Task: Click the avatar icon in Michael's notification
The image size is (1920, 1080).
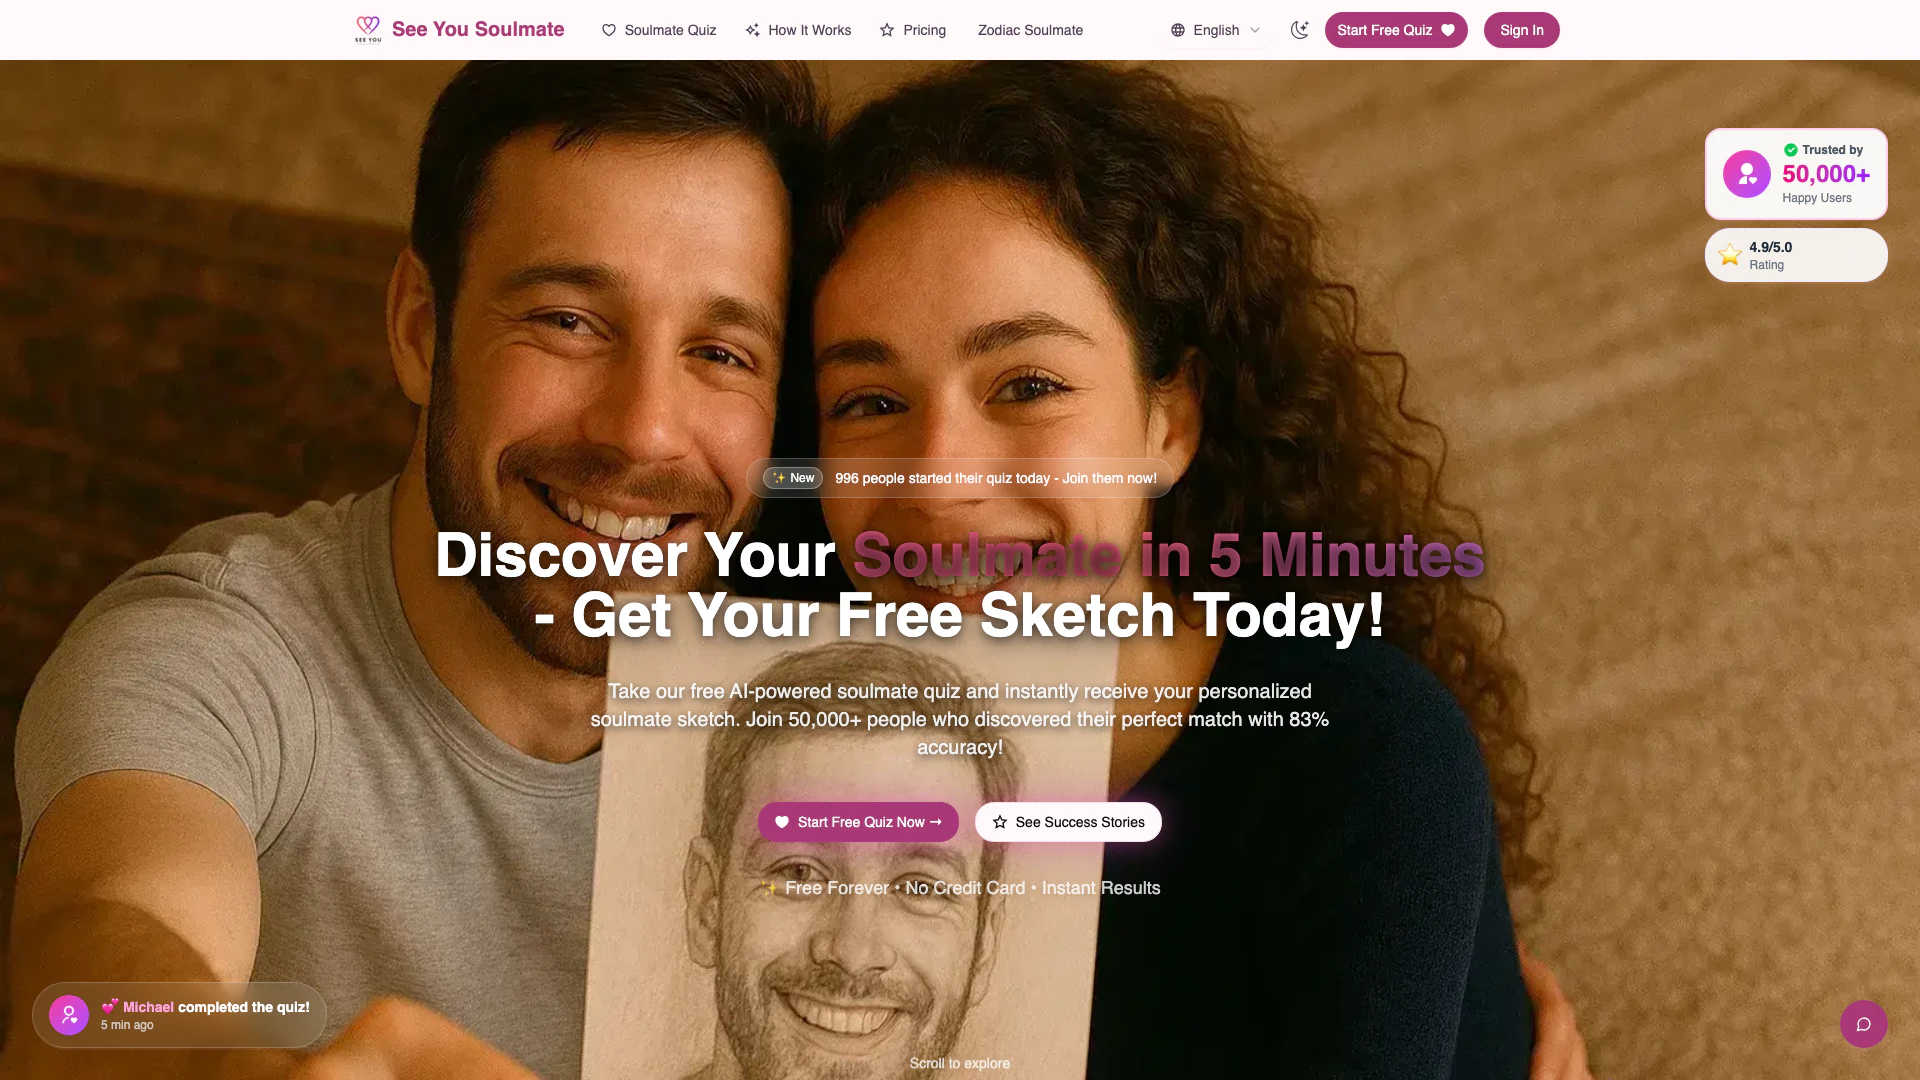Action: pos(69,1015)
